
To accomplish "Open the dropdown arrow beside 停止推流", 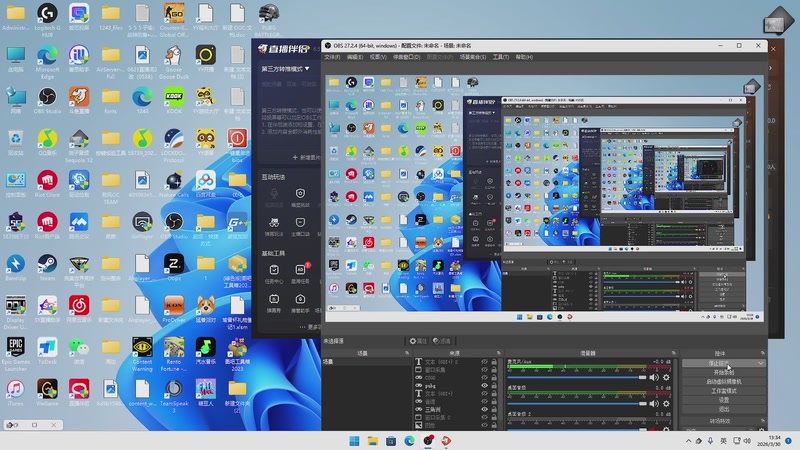I will tap(761, 363).
